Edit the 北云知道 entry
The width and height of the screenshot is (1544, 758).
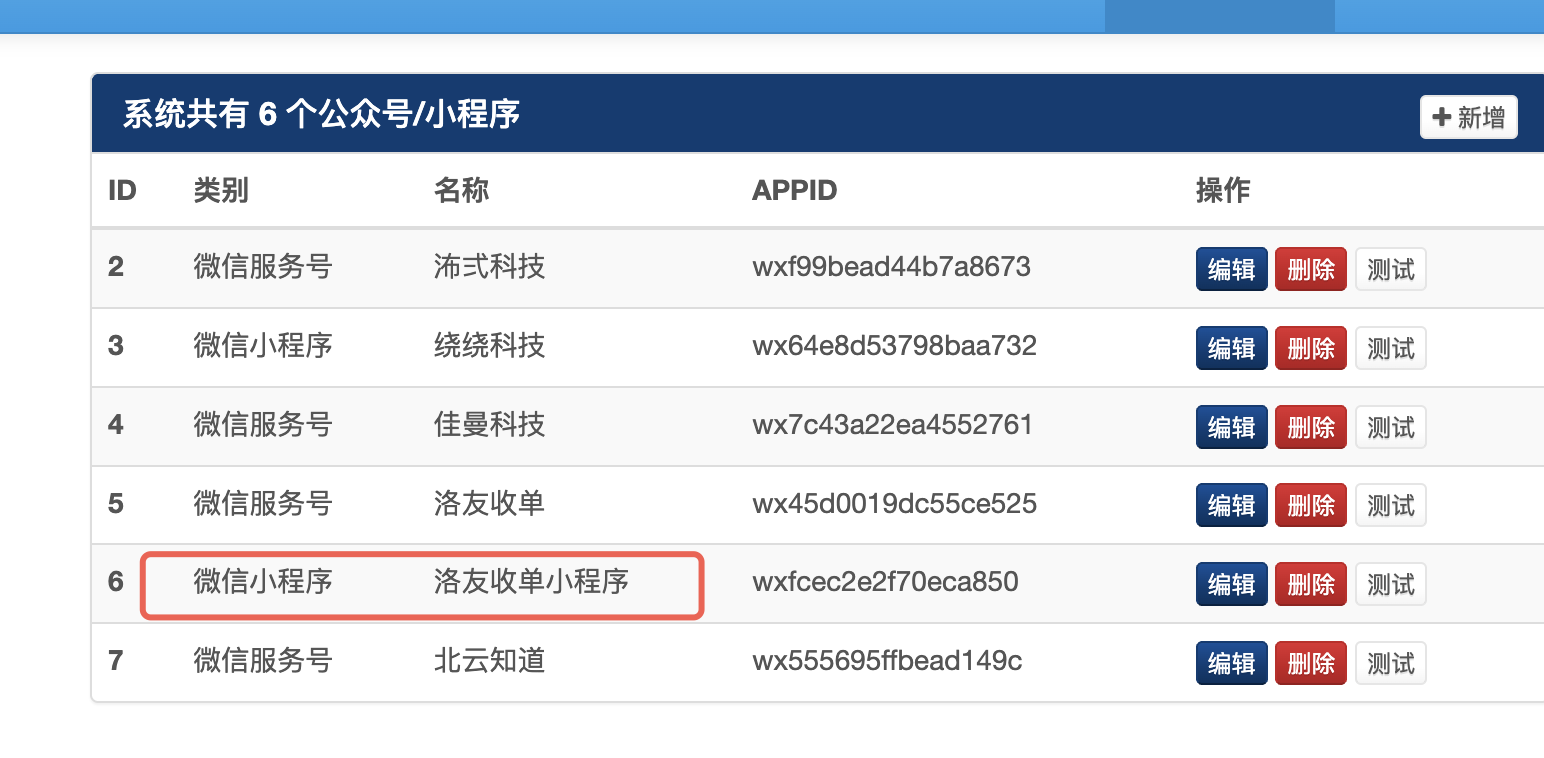point(1231,663)
